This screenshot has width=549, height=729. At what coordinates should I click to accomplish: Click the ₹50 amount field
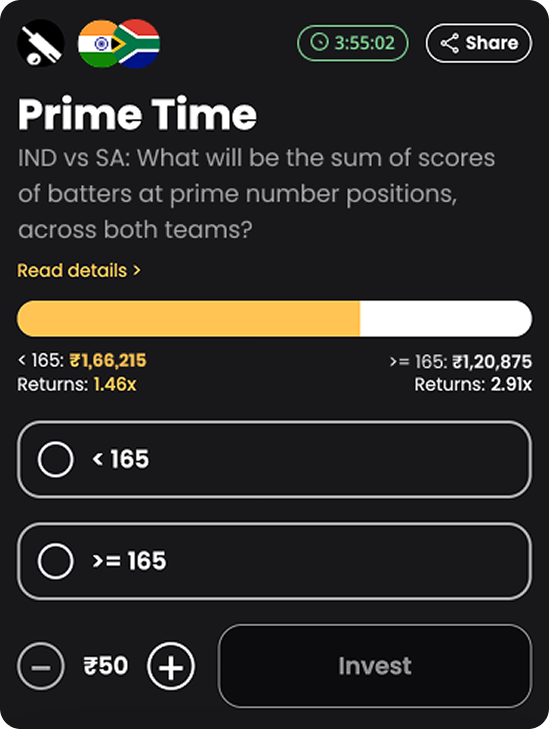click(106, 666)
